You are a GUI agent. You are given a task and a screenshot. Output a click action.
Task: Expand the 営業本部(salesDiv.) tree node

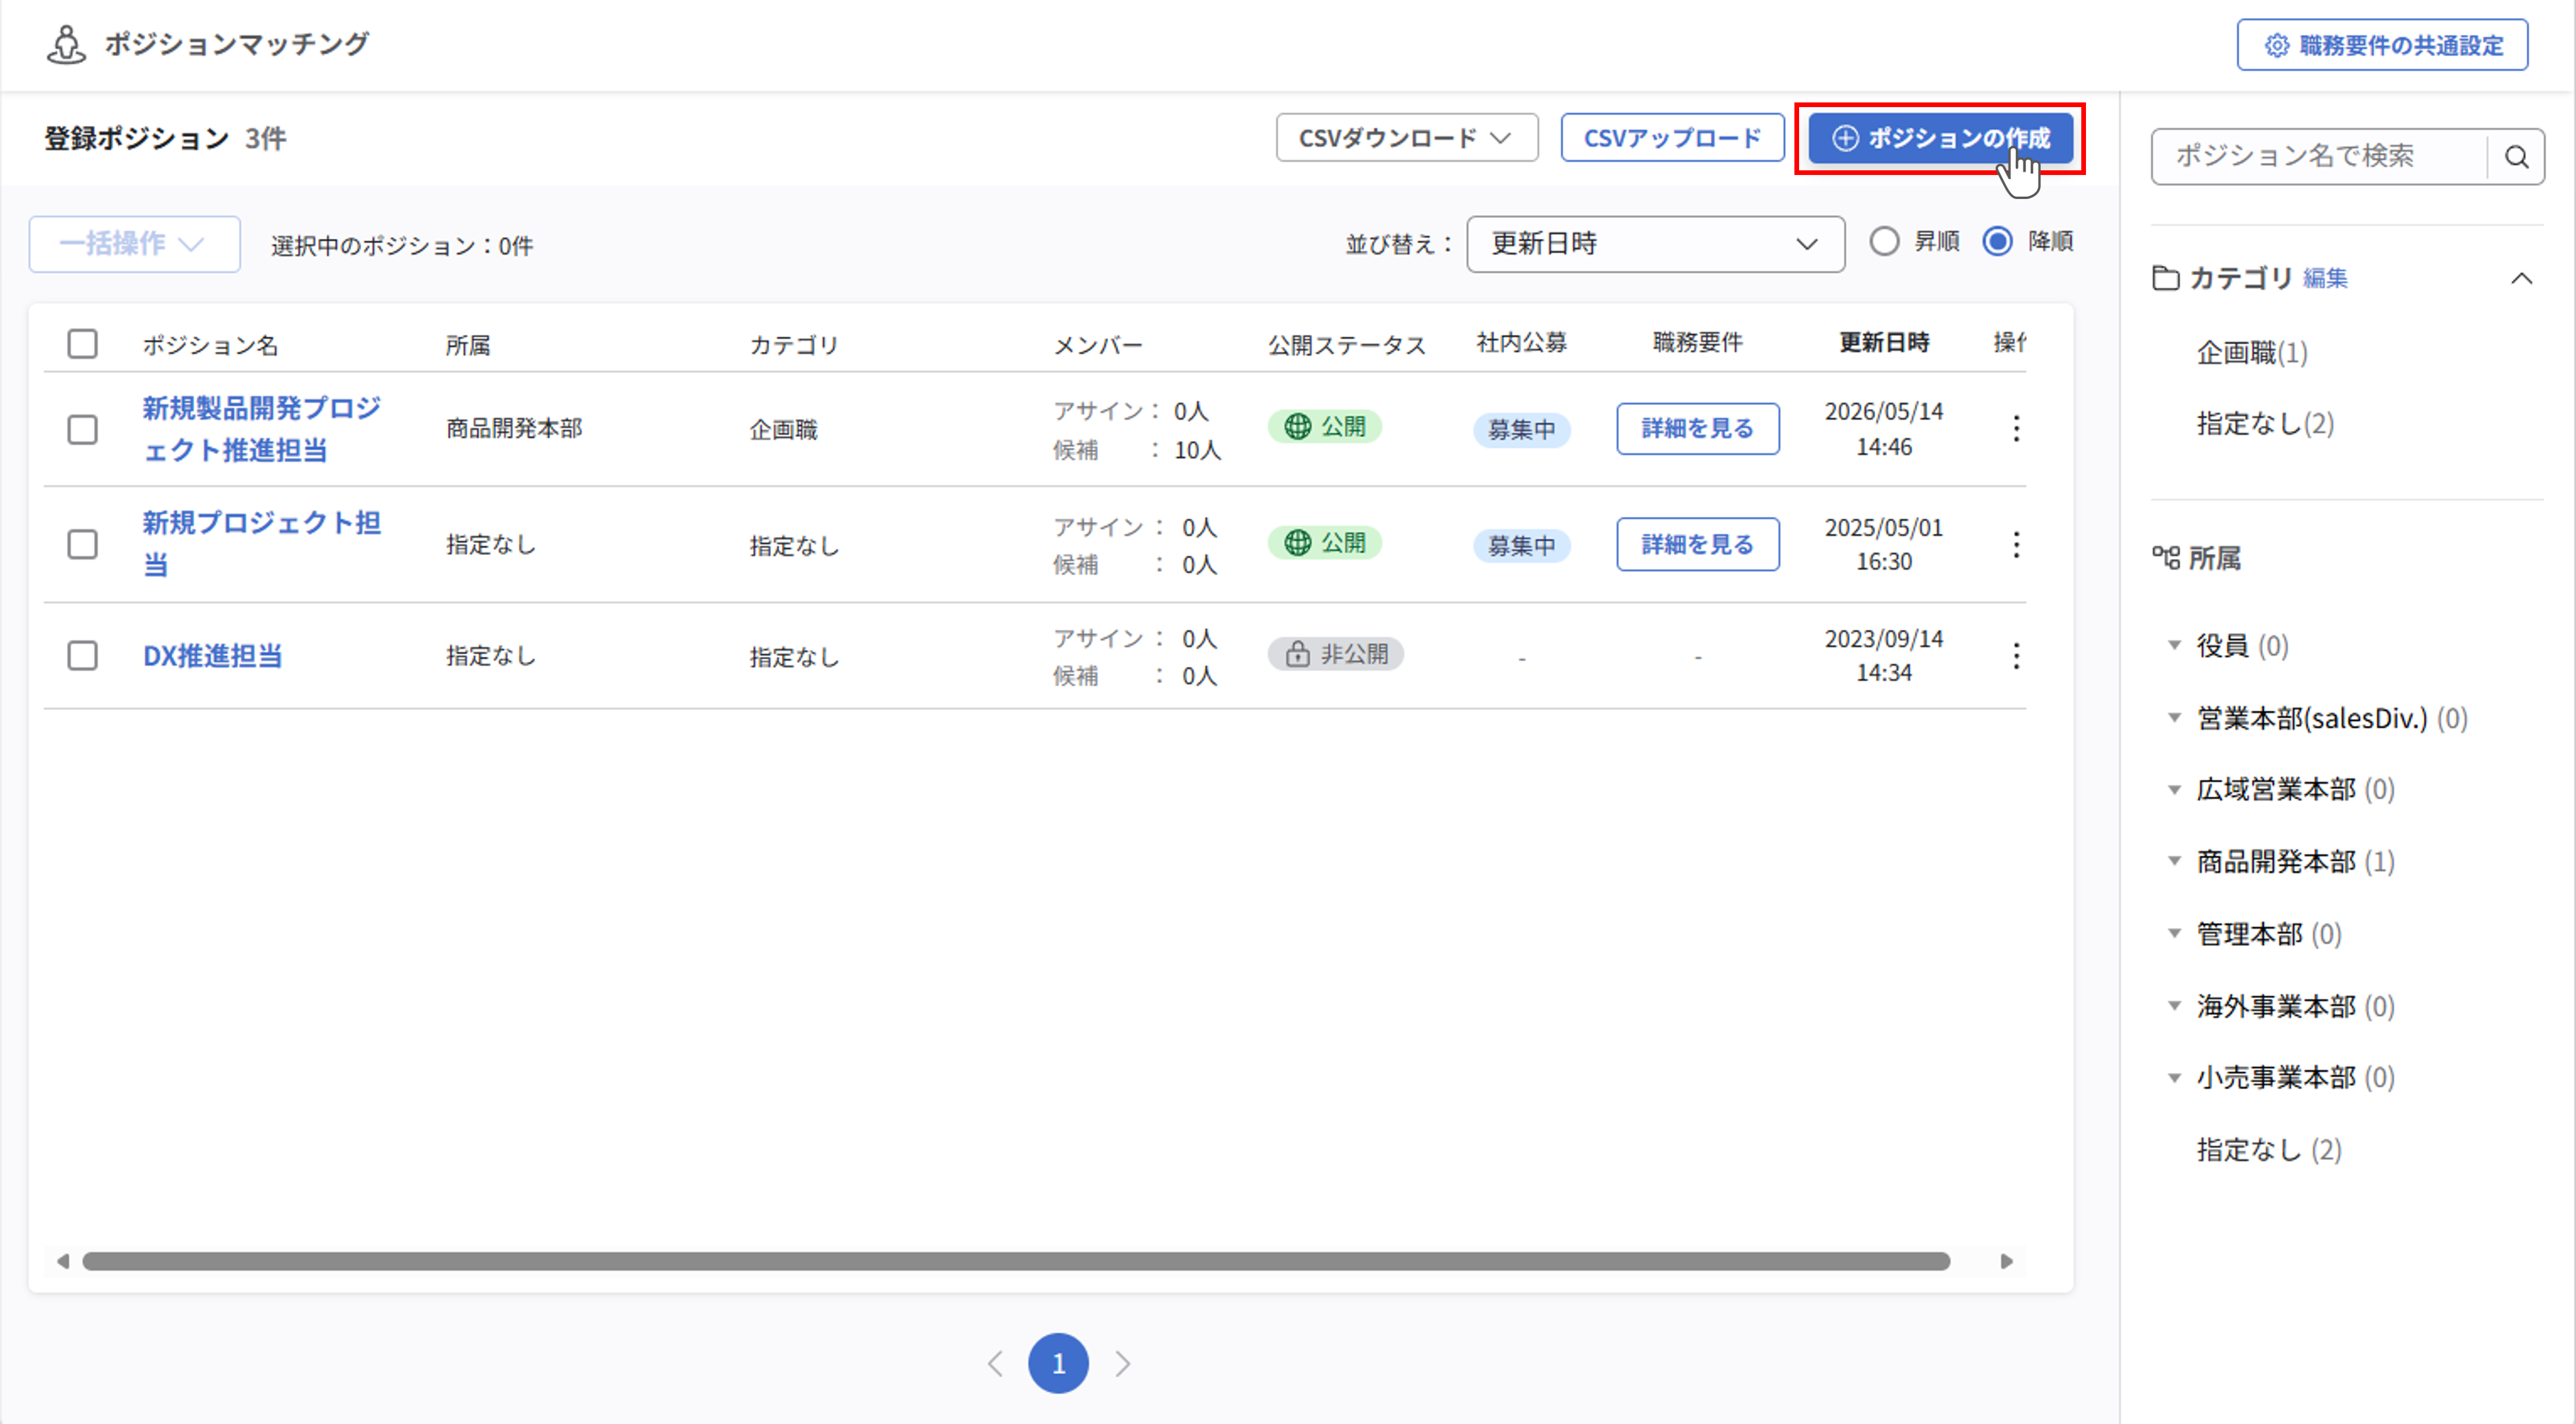(2173, 718)
